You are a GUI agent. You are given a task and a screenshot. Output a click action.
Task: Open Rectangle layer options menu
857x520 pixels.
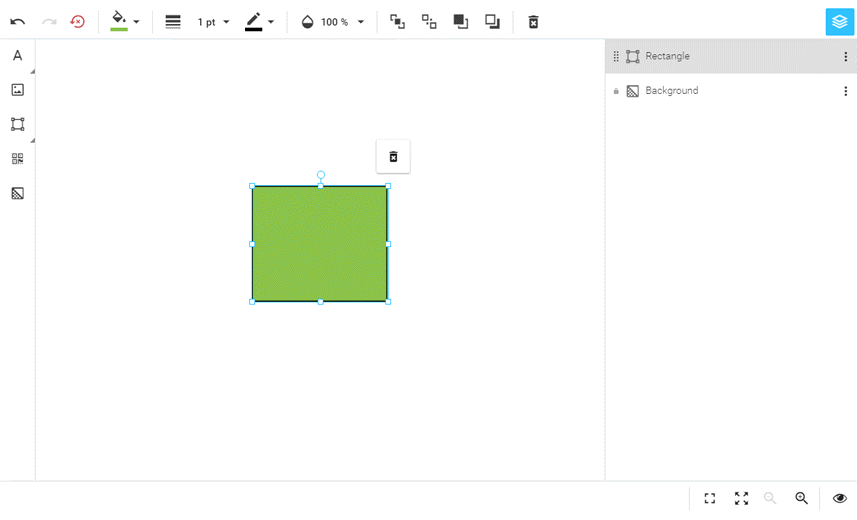(846, 56)
